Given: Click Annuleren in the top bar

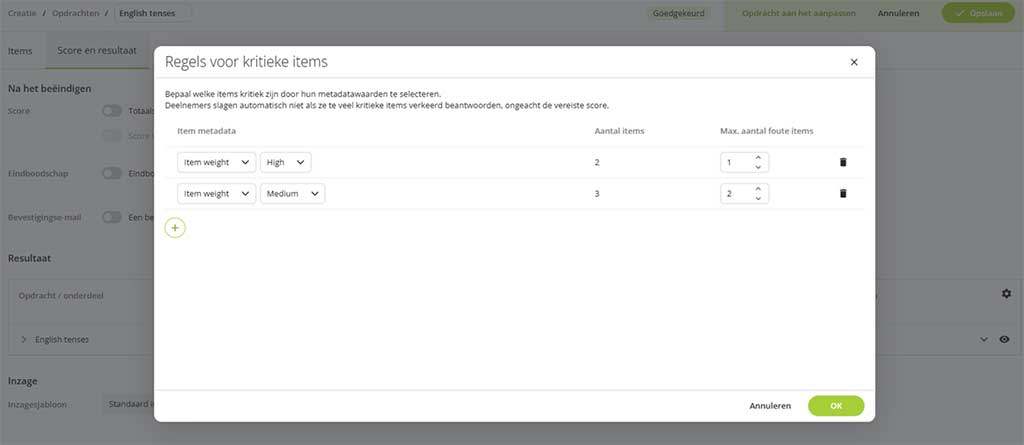Looking at the screenshot, I should 898,13.
